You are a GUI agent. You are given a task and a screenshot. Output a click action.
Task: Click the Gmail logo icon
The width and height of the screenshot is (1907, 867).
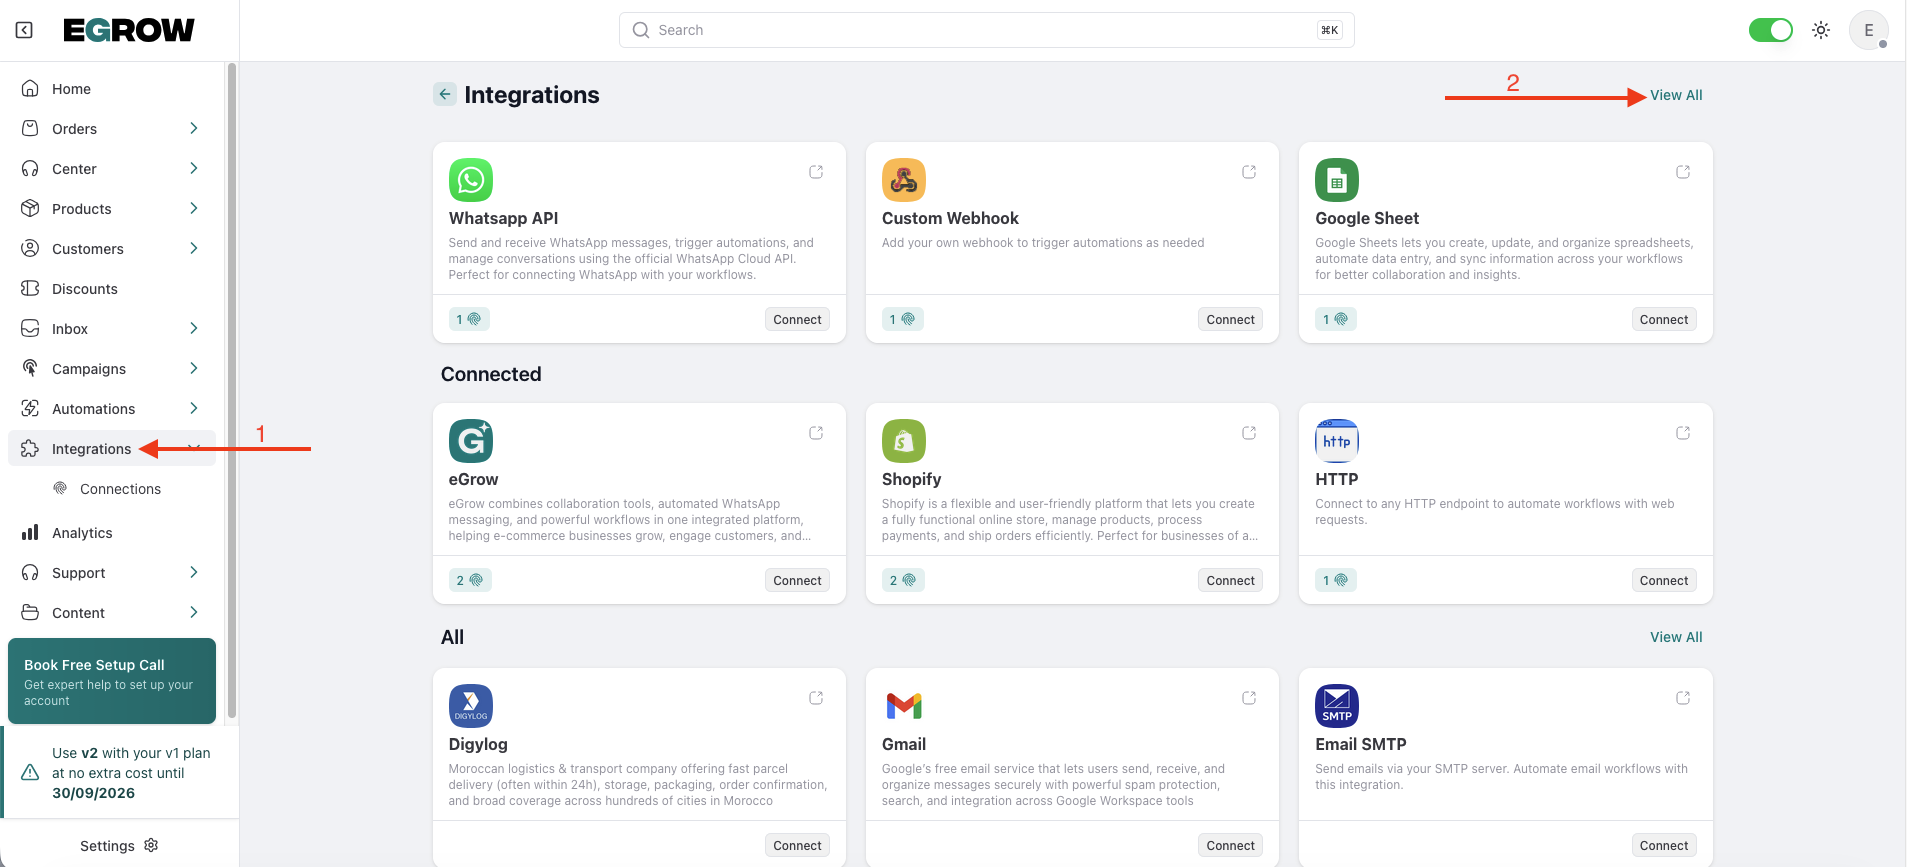pyautogui.click(x=903, y=706)
